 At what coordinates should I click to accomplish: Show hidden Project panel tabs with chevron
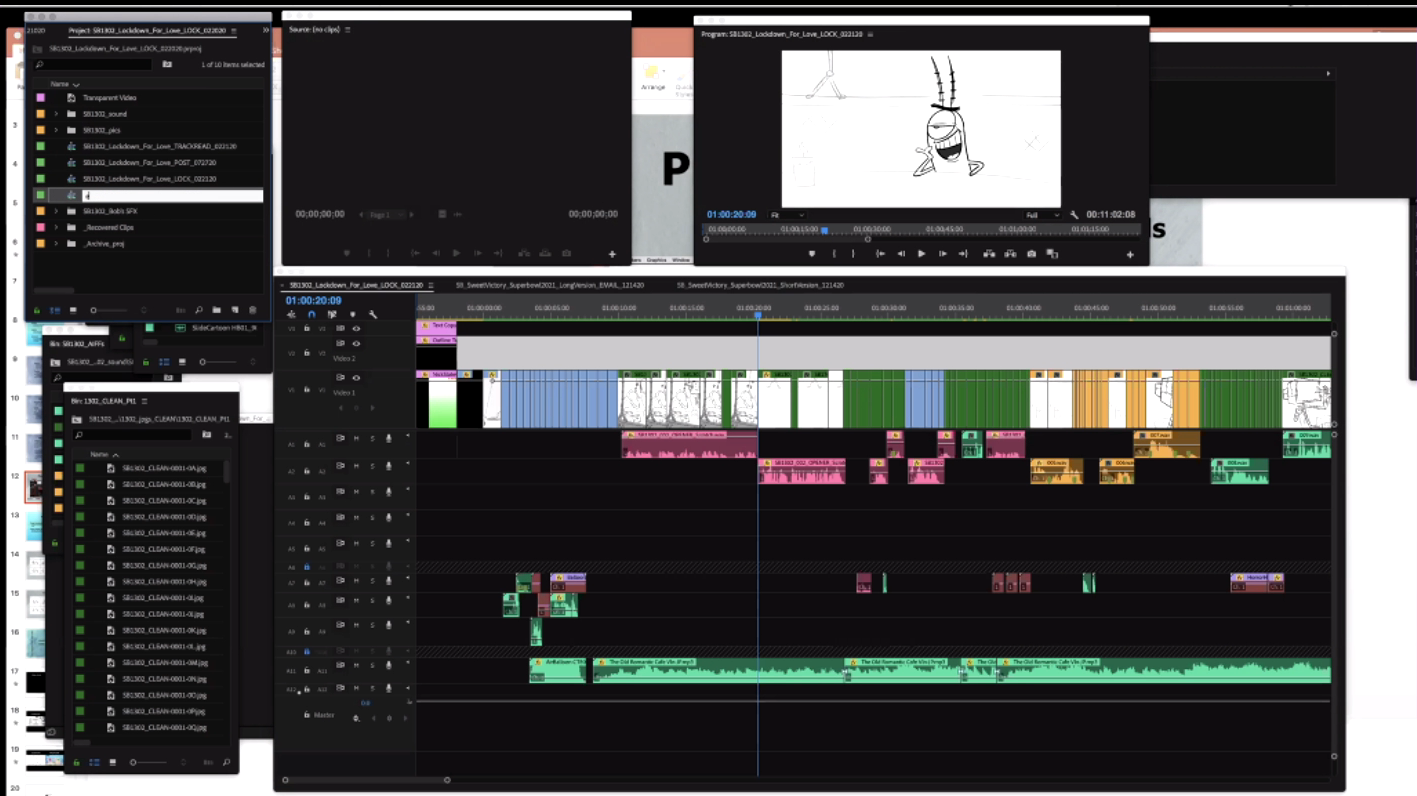tap(266, 31)
